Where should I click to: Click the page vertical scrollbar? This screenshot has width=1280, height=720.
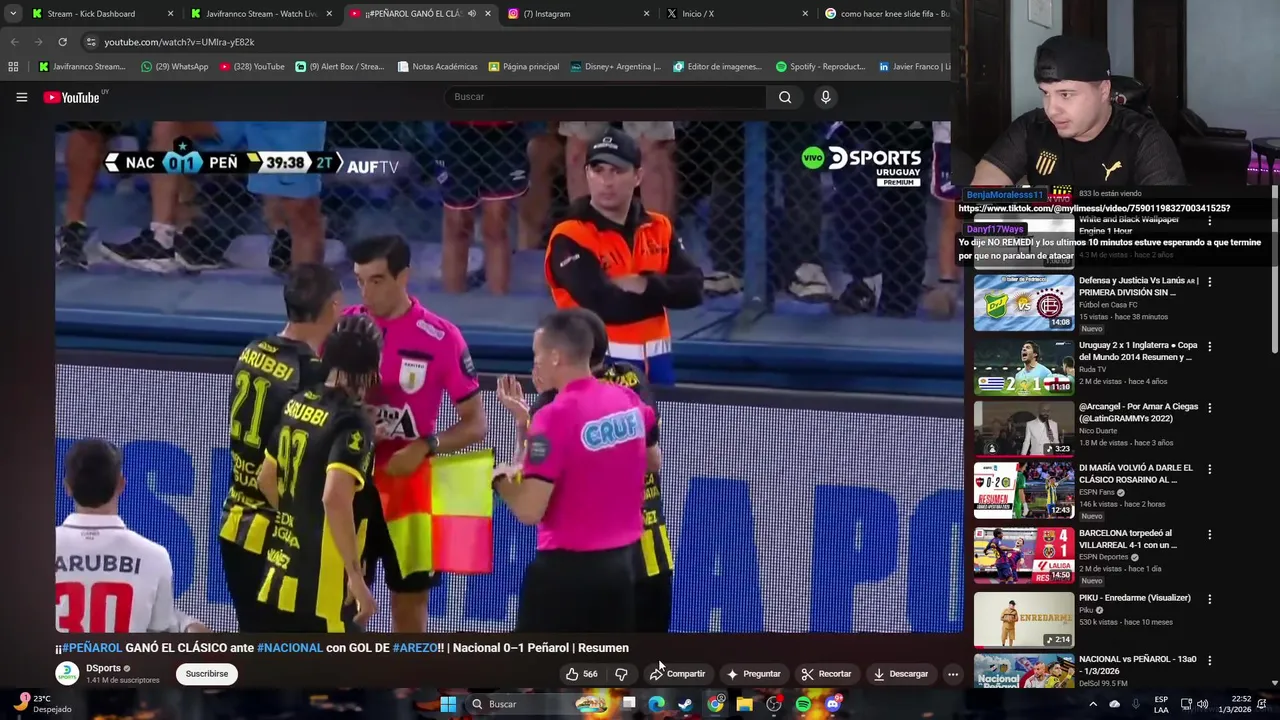tap(1275, 270)
